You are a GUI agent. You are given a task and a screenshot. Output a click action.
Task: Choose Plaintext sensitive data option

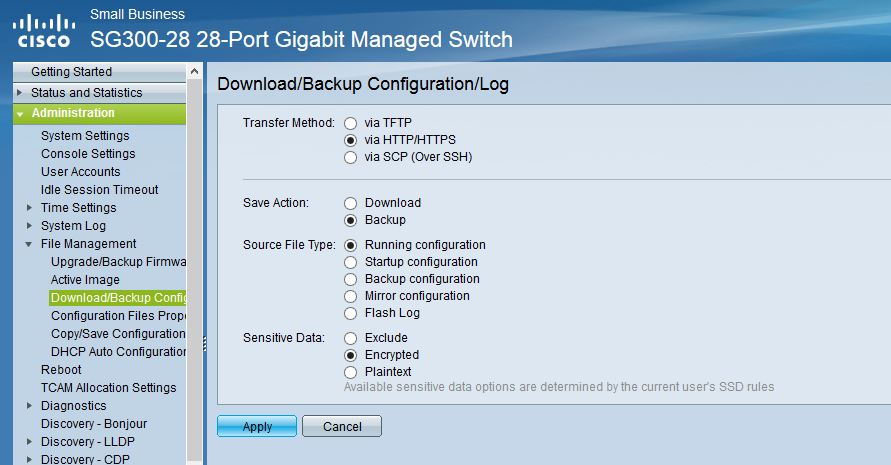coord(350,372)
